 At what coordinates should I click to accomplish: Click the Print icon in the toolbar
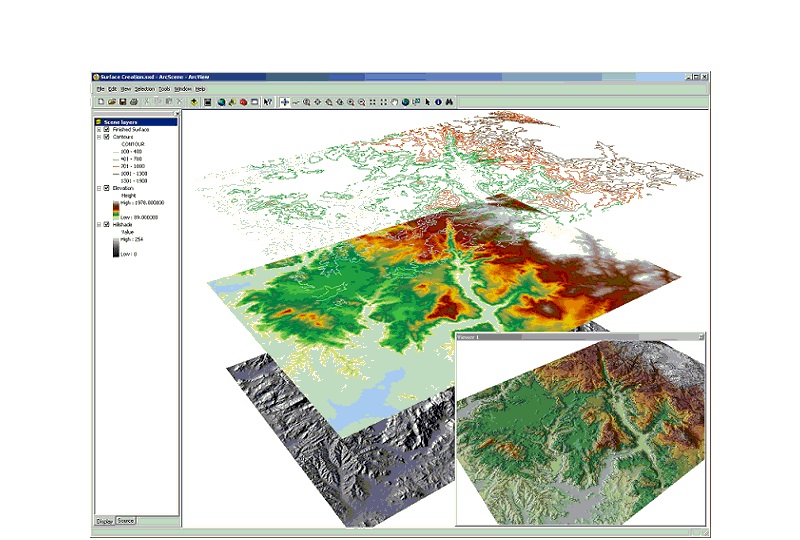133,102
